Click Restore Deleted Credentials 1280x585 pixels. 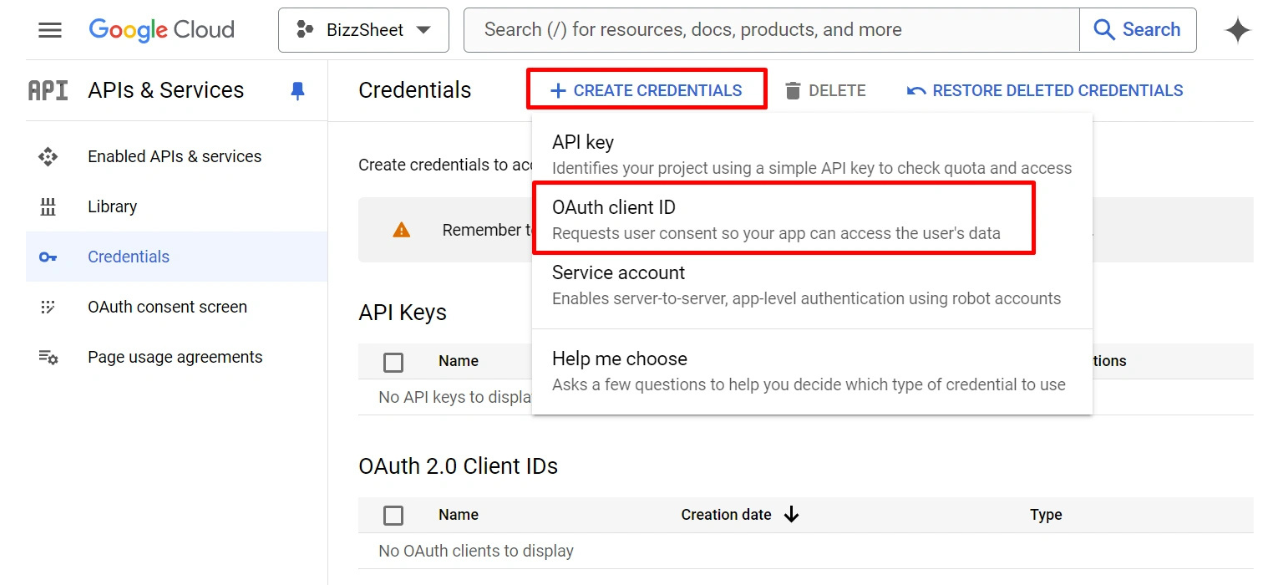tap(1045, 90)
